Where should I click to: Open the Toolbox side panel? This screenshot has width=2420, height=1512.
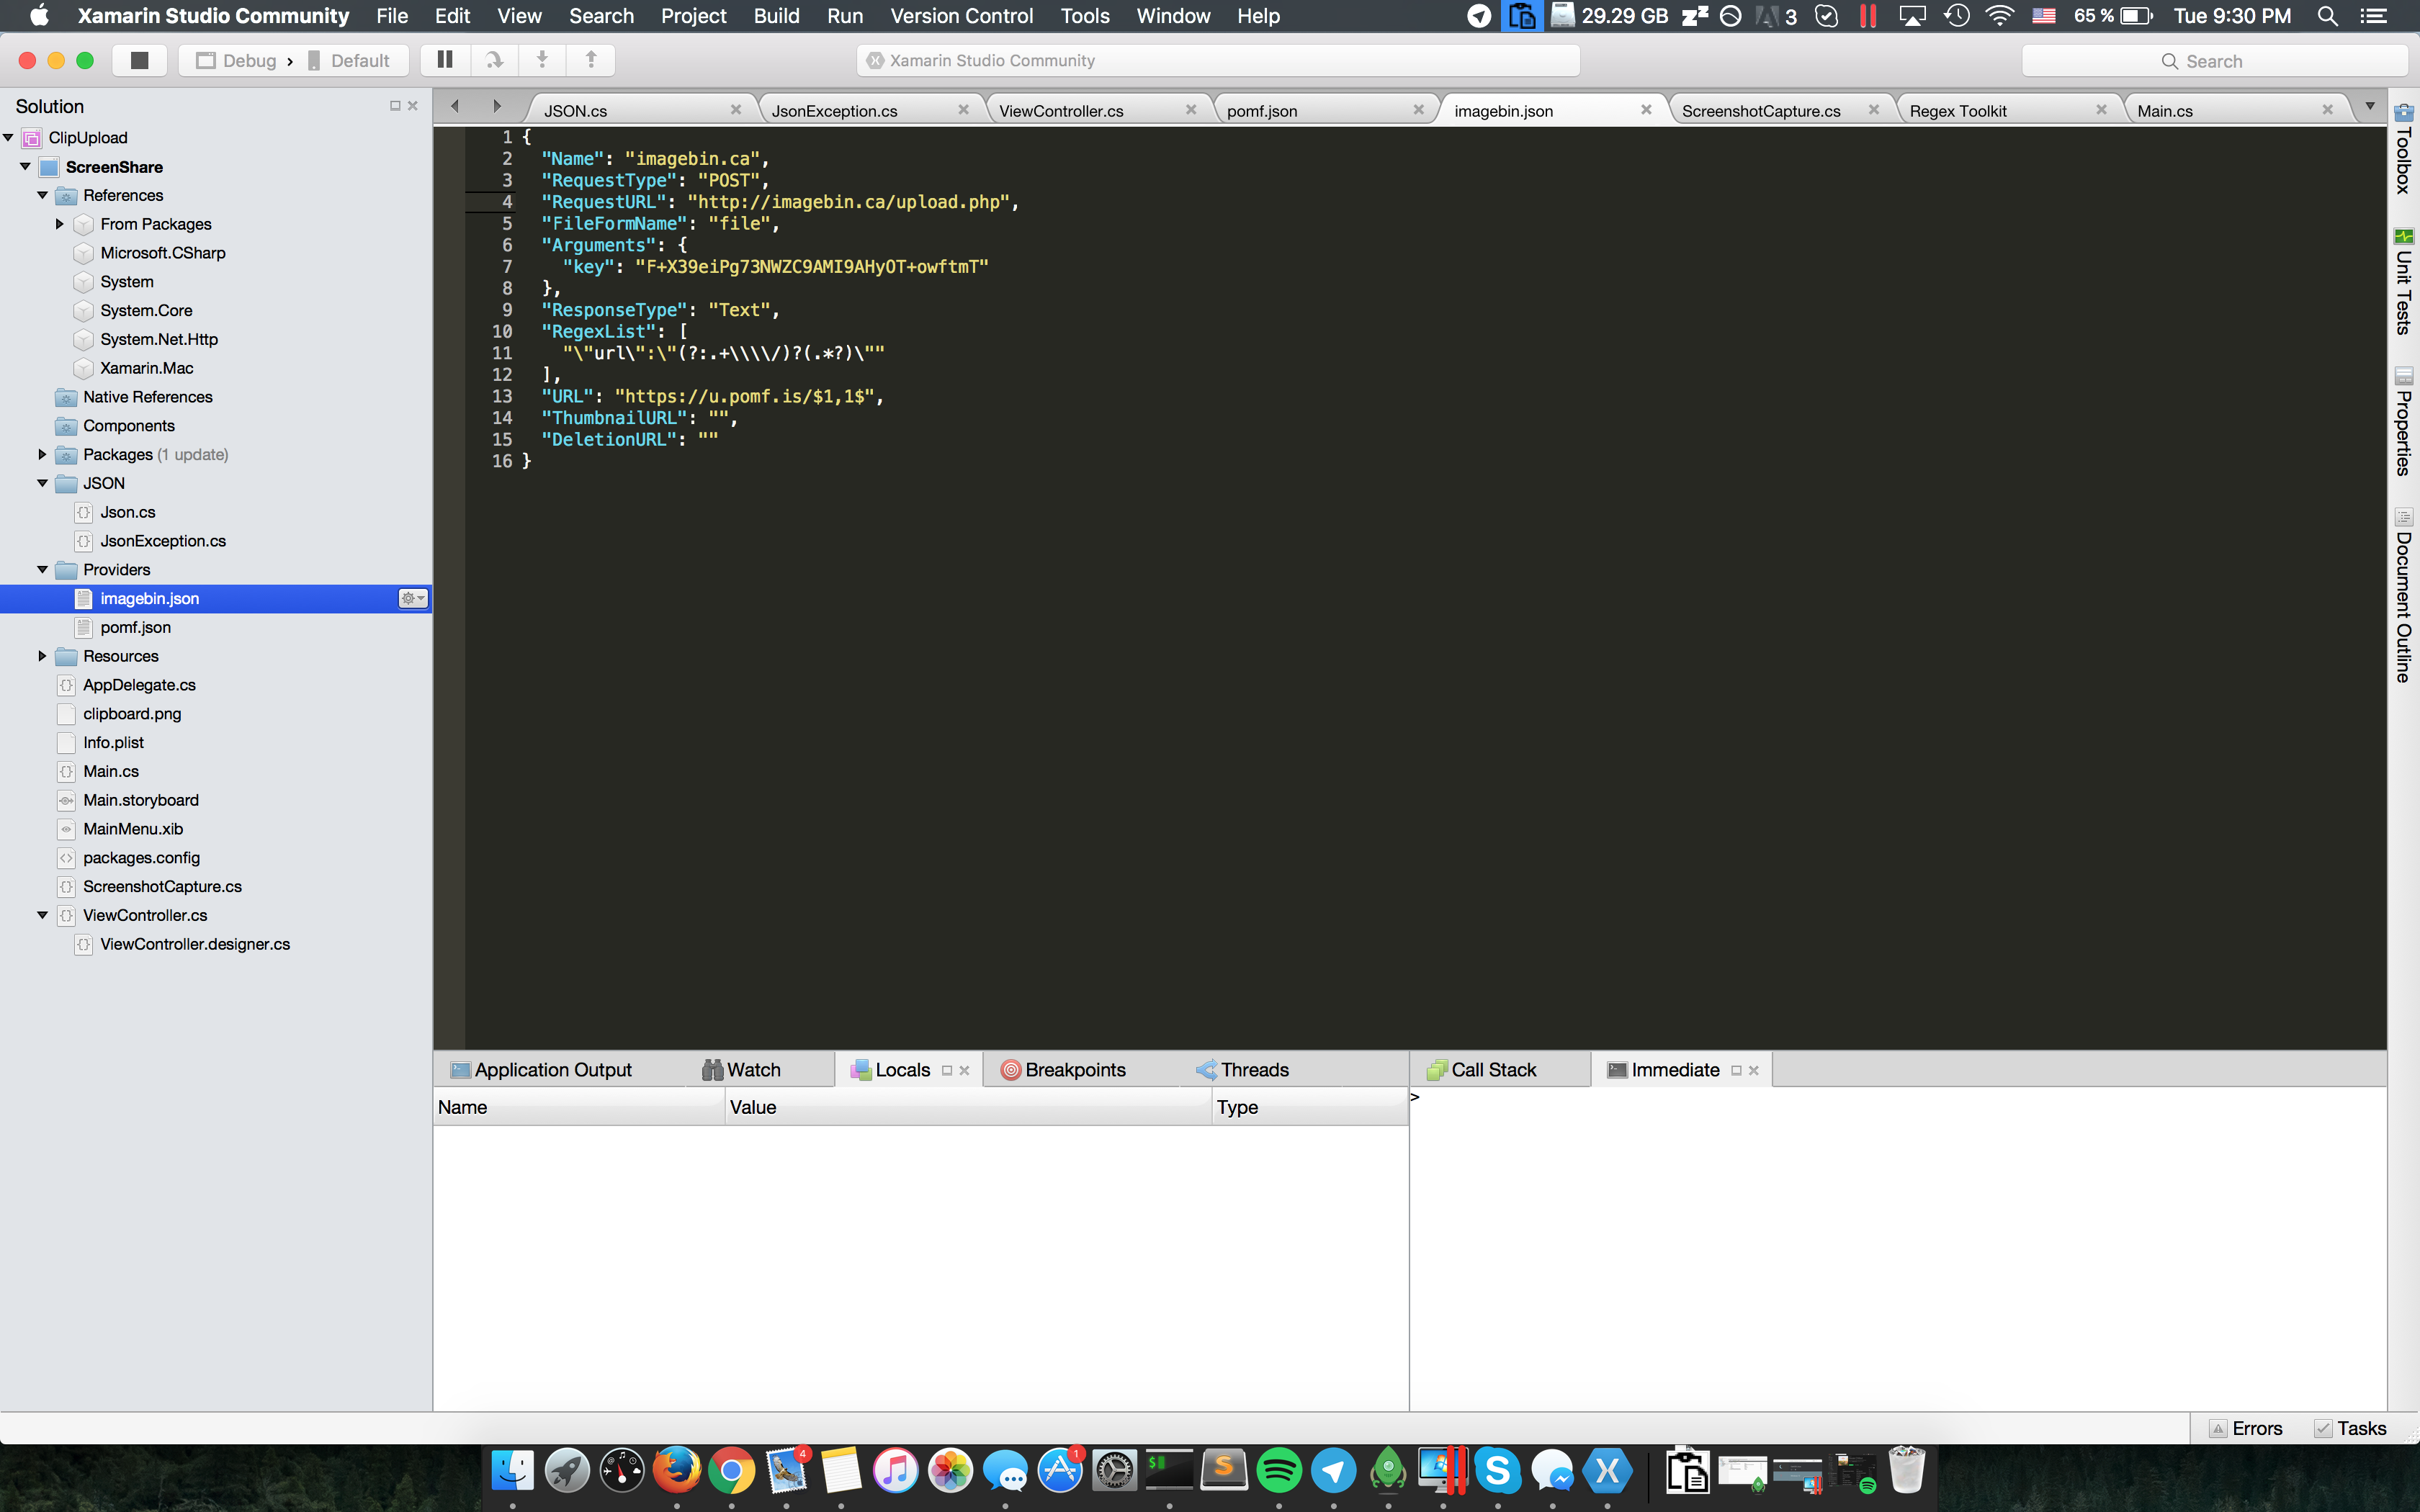point(2403,149)
